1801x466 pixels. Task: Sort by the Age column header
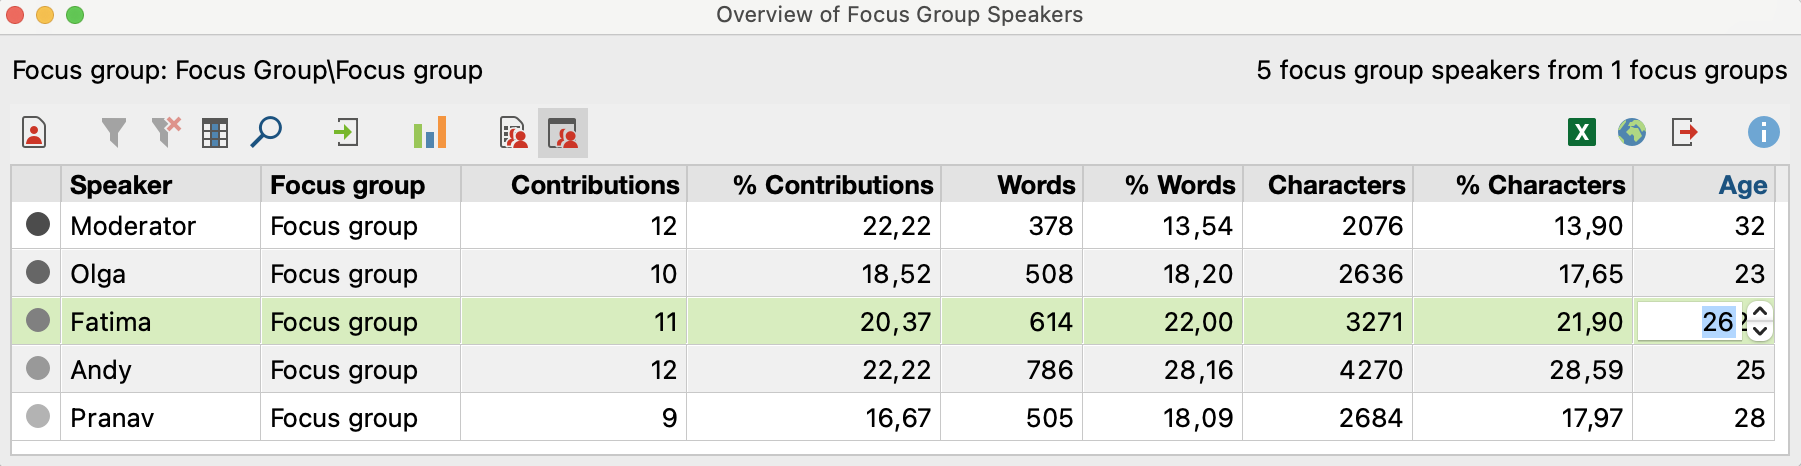coord(1742,185)
